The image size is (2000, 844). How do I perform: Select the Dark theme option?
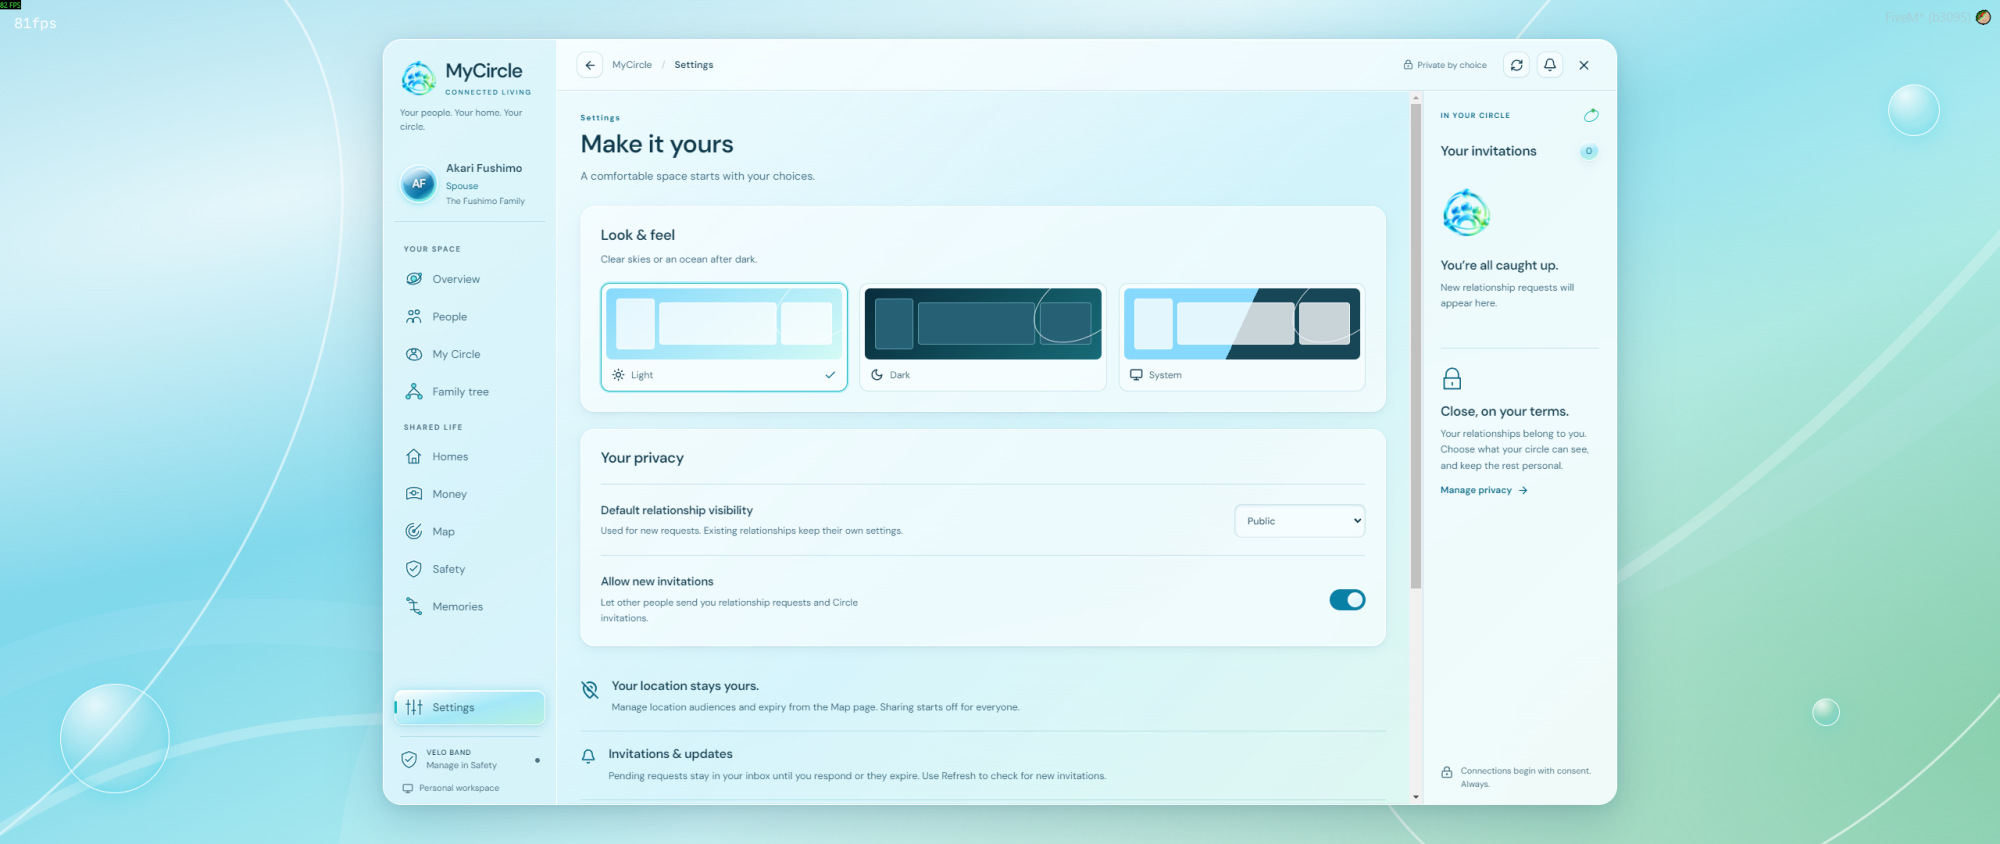click(x=983, y=337)
